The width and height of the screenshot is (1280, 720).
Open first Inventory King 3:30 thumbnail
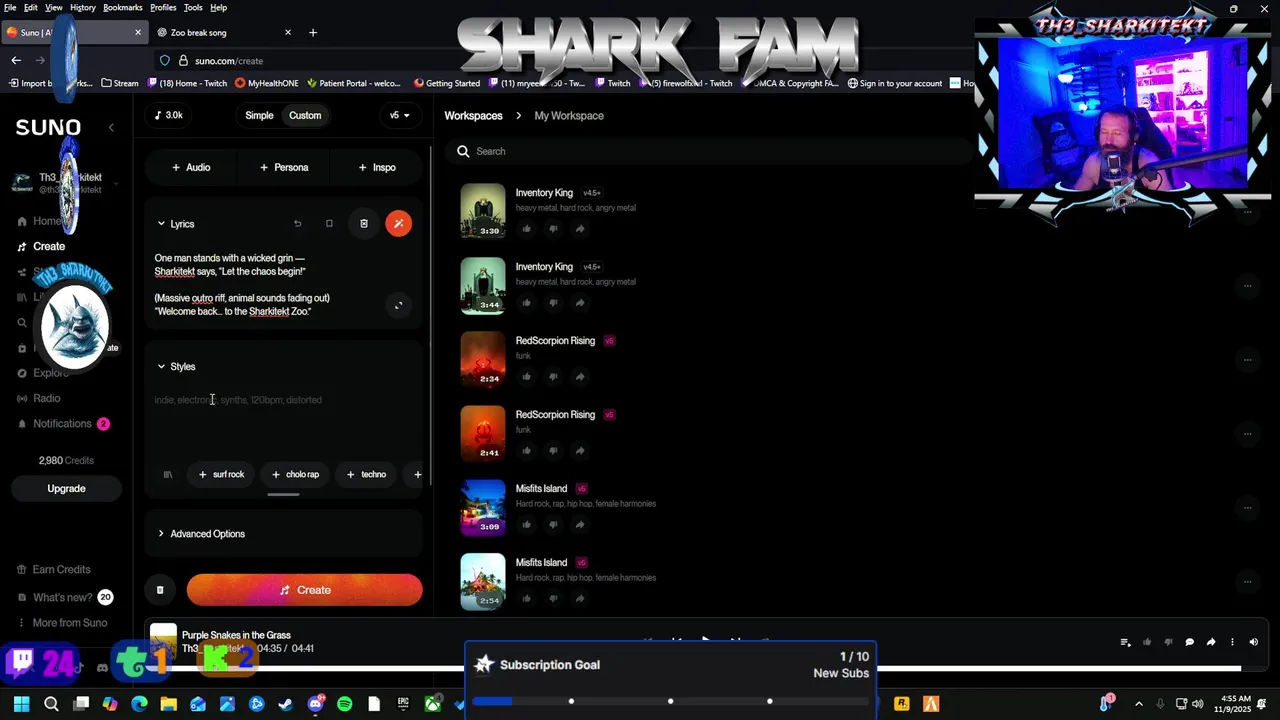[483, 211]
